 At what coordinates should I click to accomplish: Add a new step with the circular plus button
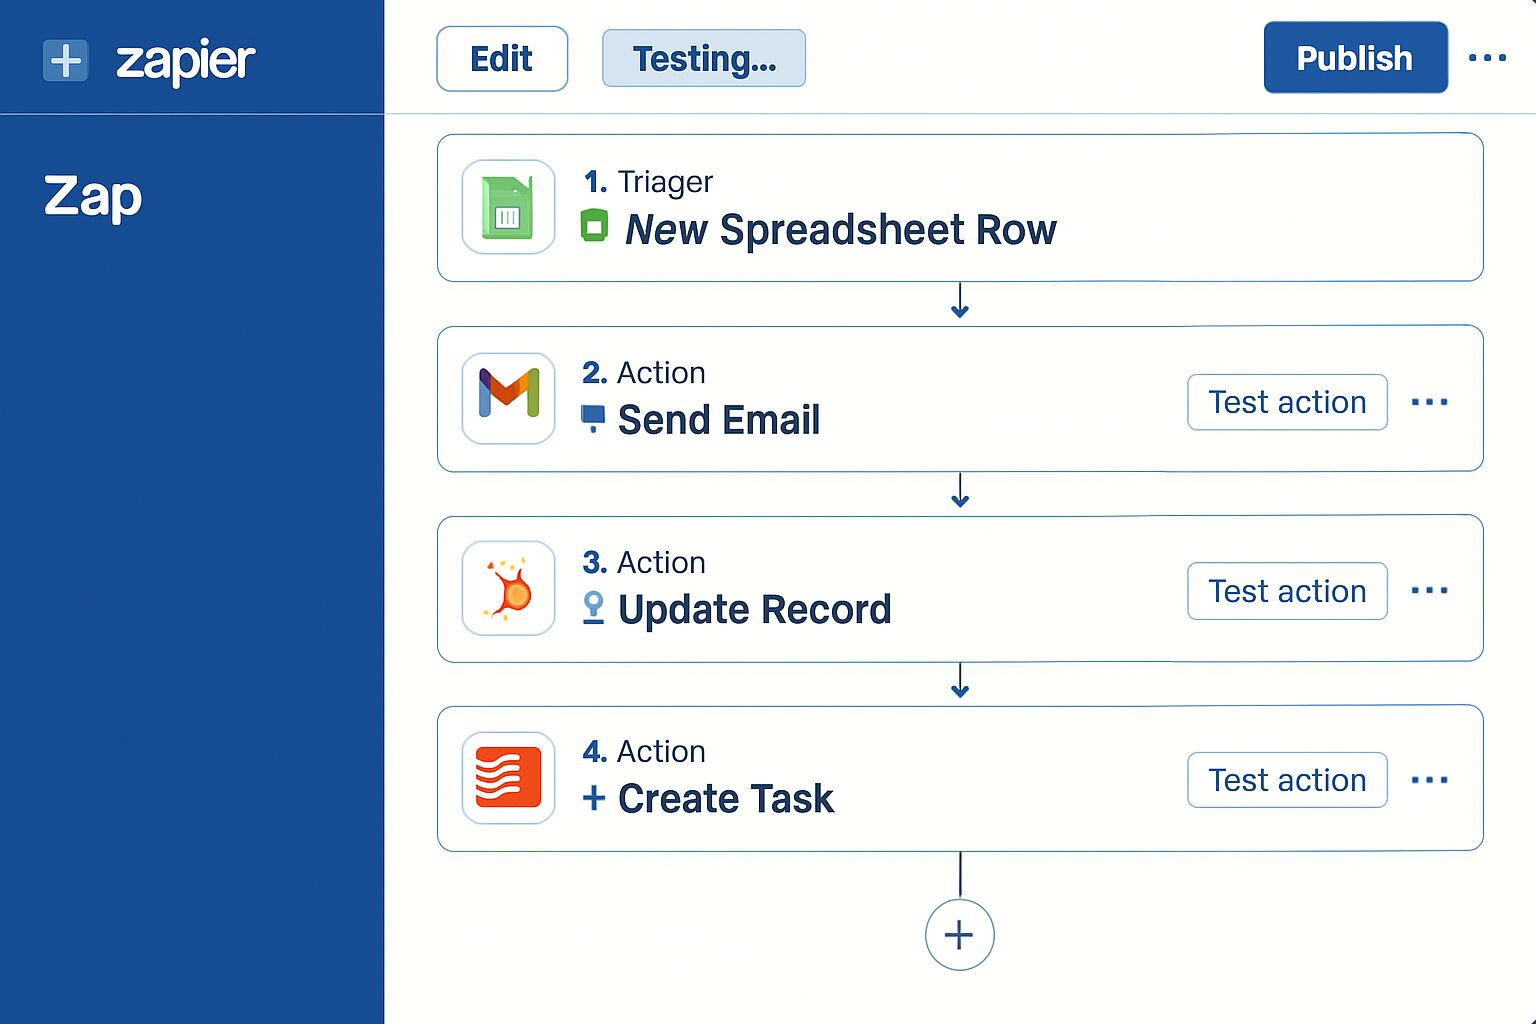tap(959, 935)
